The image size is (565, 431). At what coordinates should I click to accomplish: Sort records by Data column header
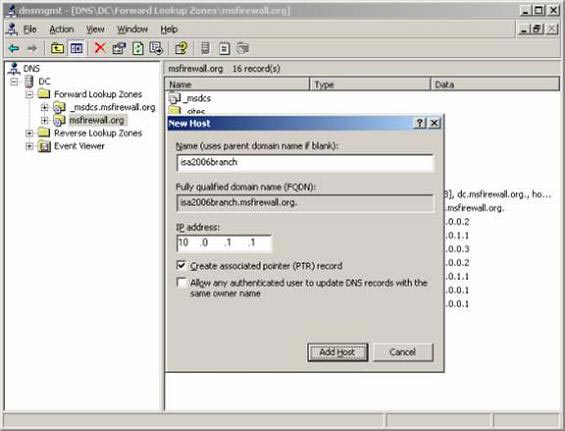(x=495, y=84)
